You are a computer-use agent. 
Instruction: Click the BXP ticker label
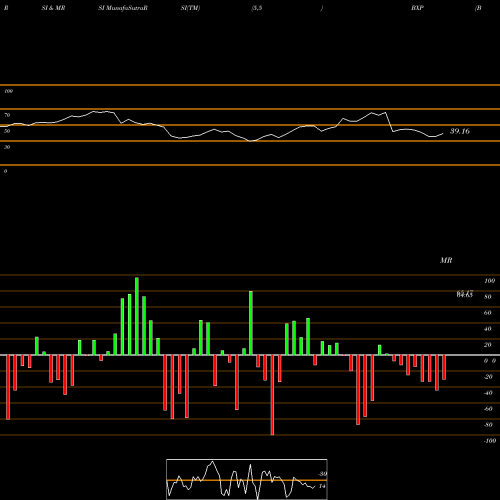tap(417, 8)
